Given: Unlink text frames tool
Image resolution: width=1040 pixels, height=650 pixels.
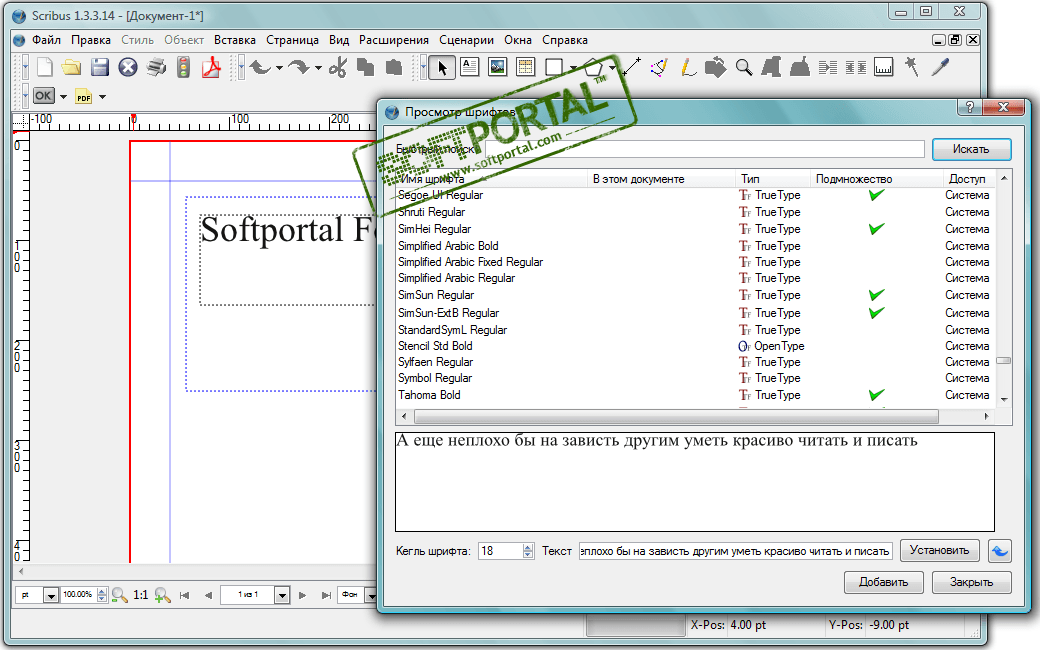Looking at the screenshot, I should pos(856,67).
